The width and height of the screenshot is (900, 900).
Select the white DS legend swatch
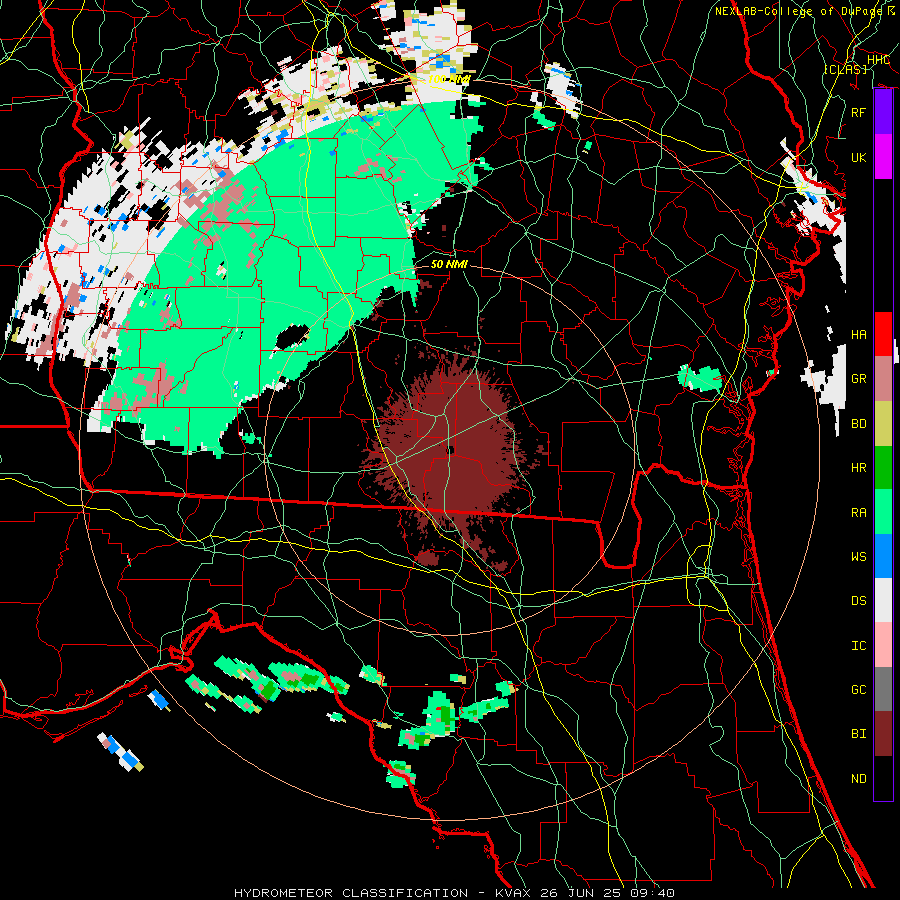click(x=883, y=600)
